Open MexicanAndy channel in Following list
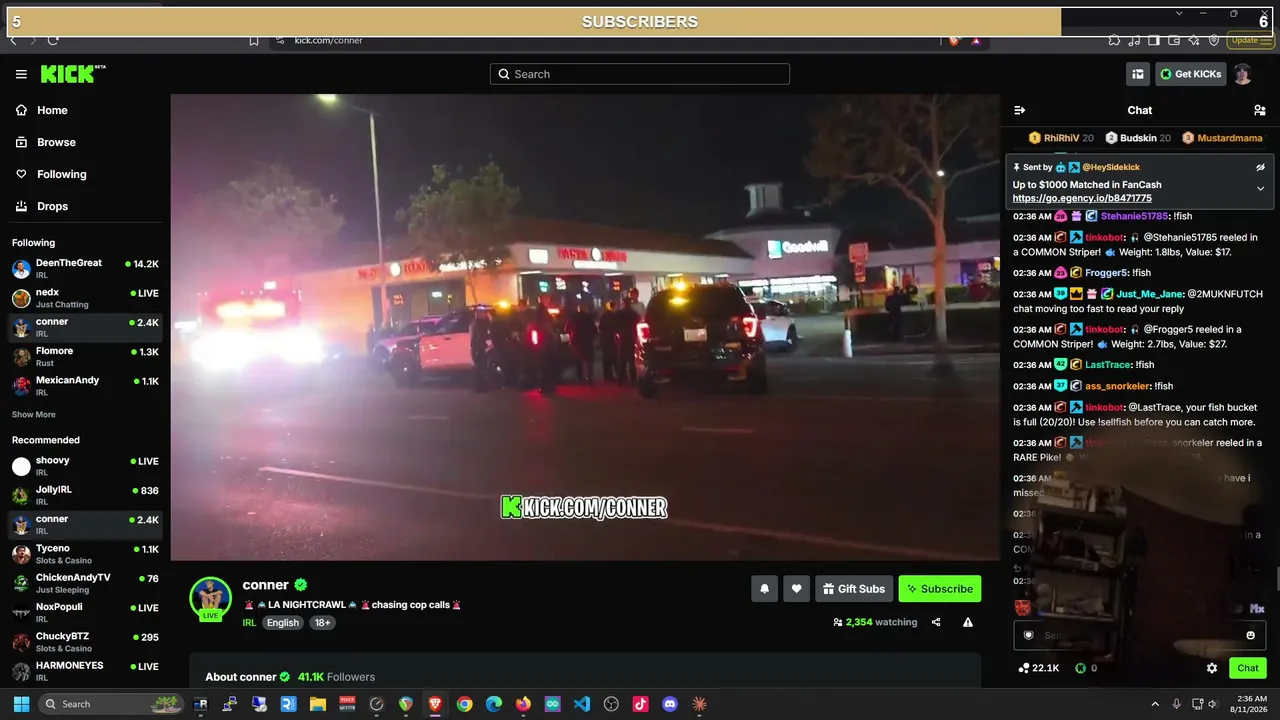This screenshot has height=720, width=1280. coord(85,386)
